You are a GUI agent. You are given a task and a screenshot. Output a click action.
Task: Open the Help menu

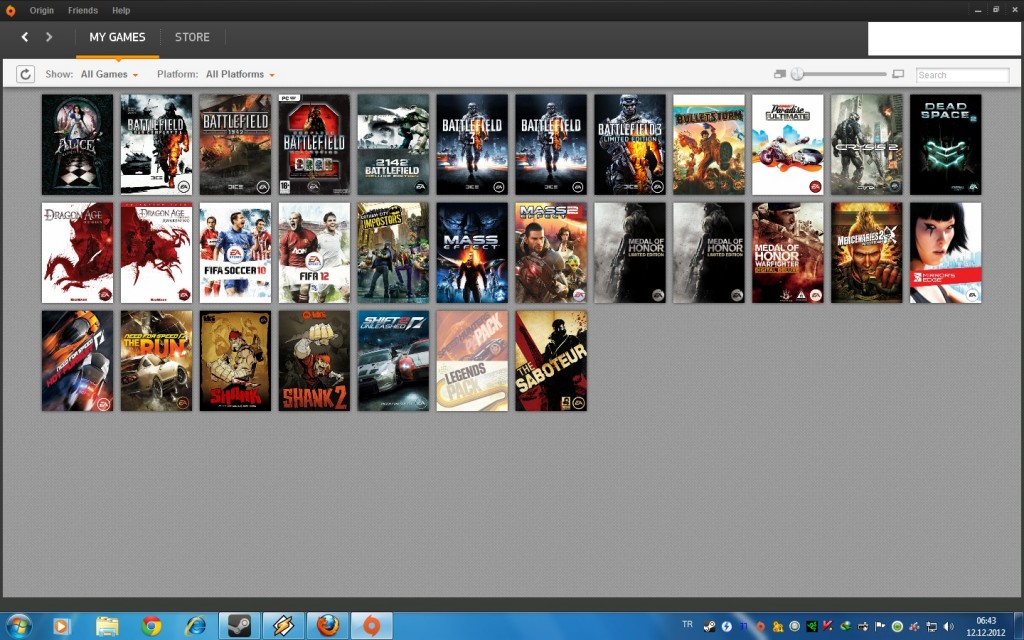pos(121,10)
